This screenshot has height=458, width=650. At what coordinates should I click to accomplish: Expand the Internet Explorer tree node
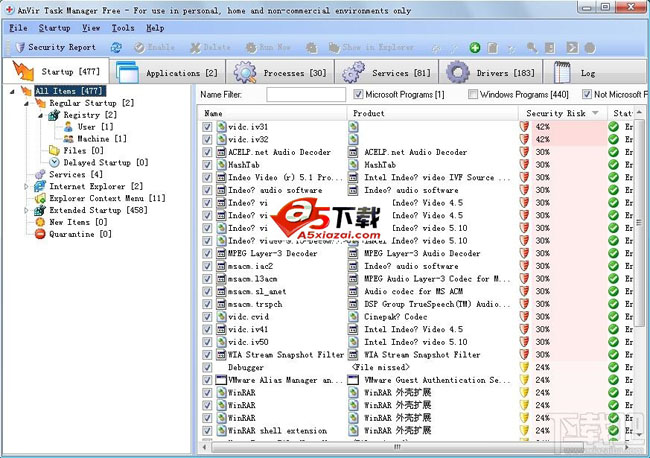26,187
